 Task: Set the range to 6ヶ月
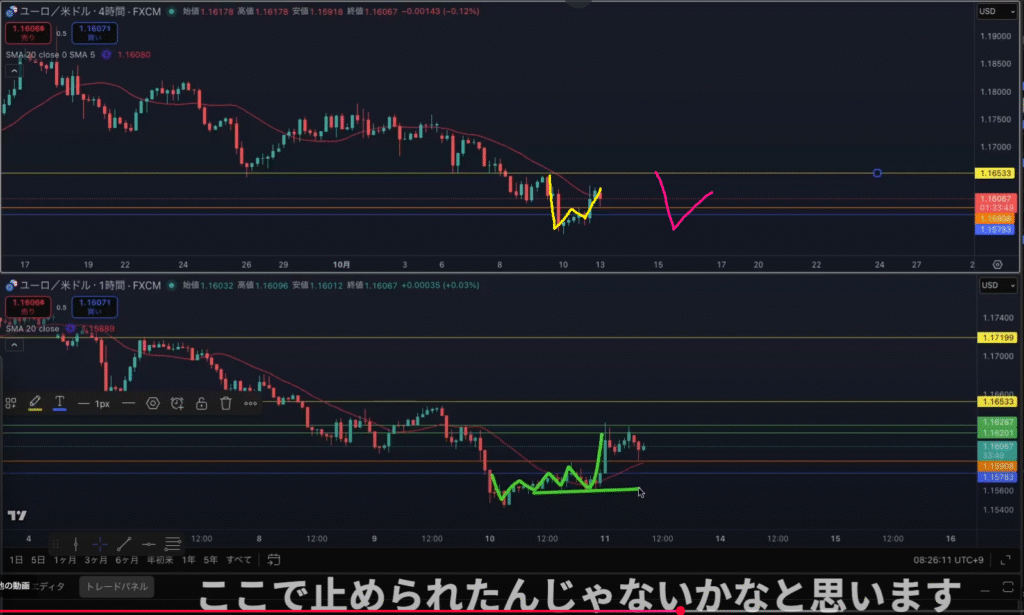(x=127, y=560)
